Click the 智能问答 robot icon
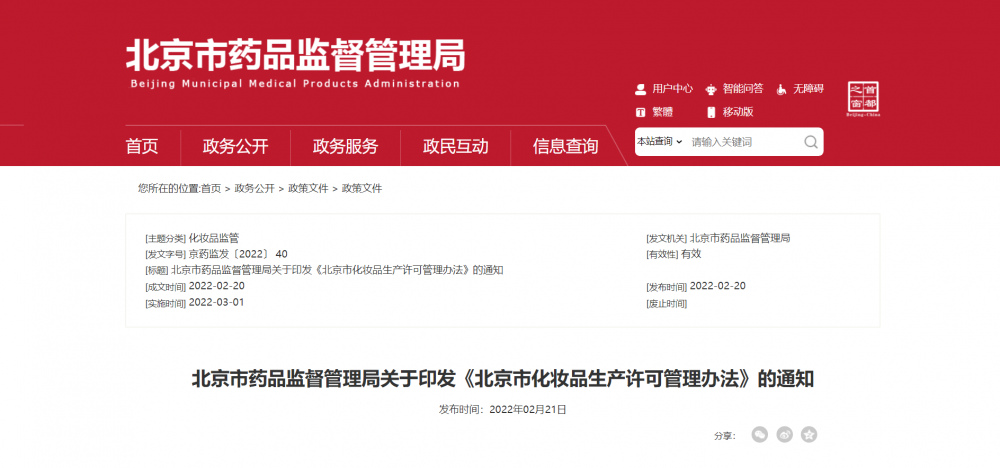The height and width of the screenshot is (468, 1000). point(711,89)
